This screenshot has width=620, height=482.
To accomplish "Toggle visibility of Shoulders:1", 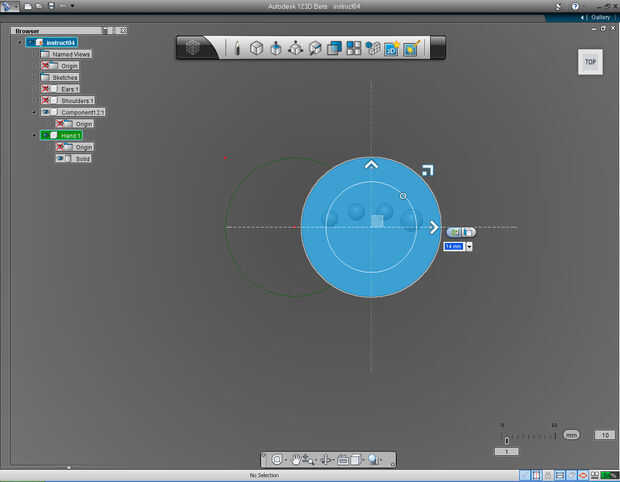I will (47, 101).
